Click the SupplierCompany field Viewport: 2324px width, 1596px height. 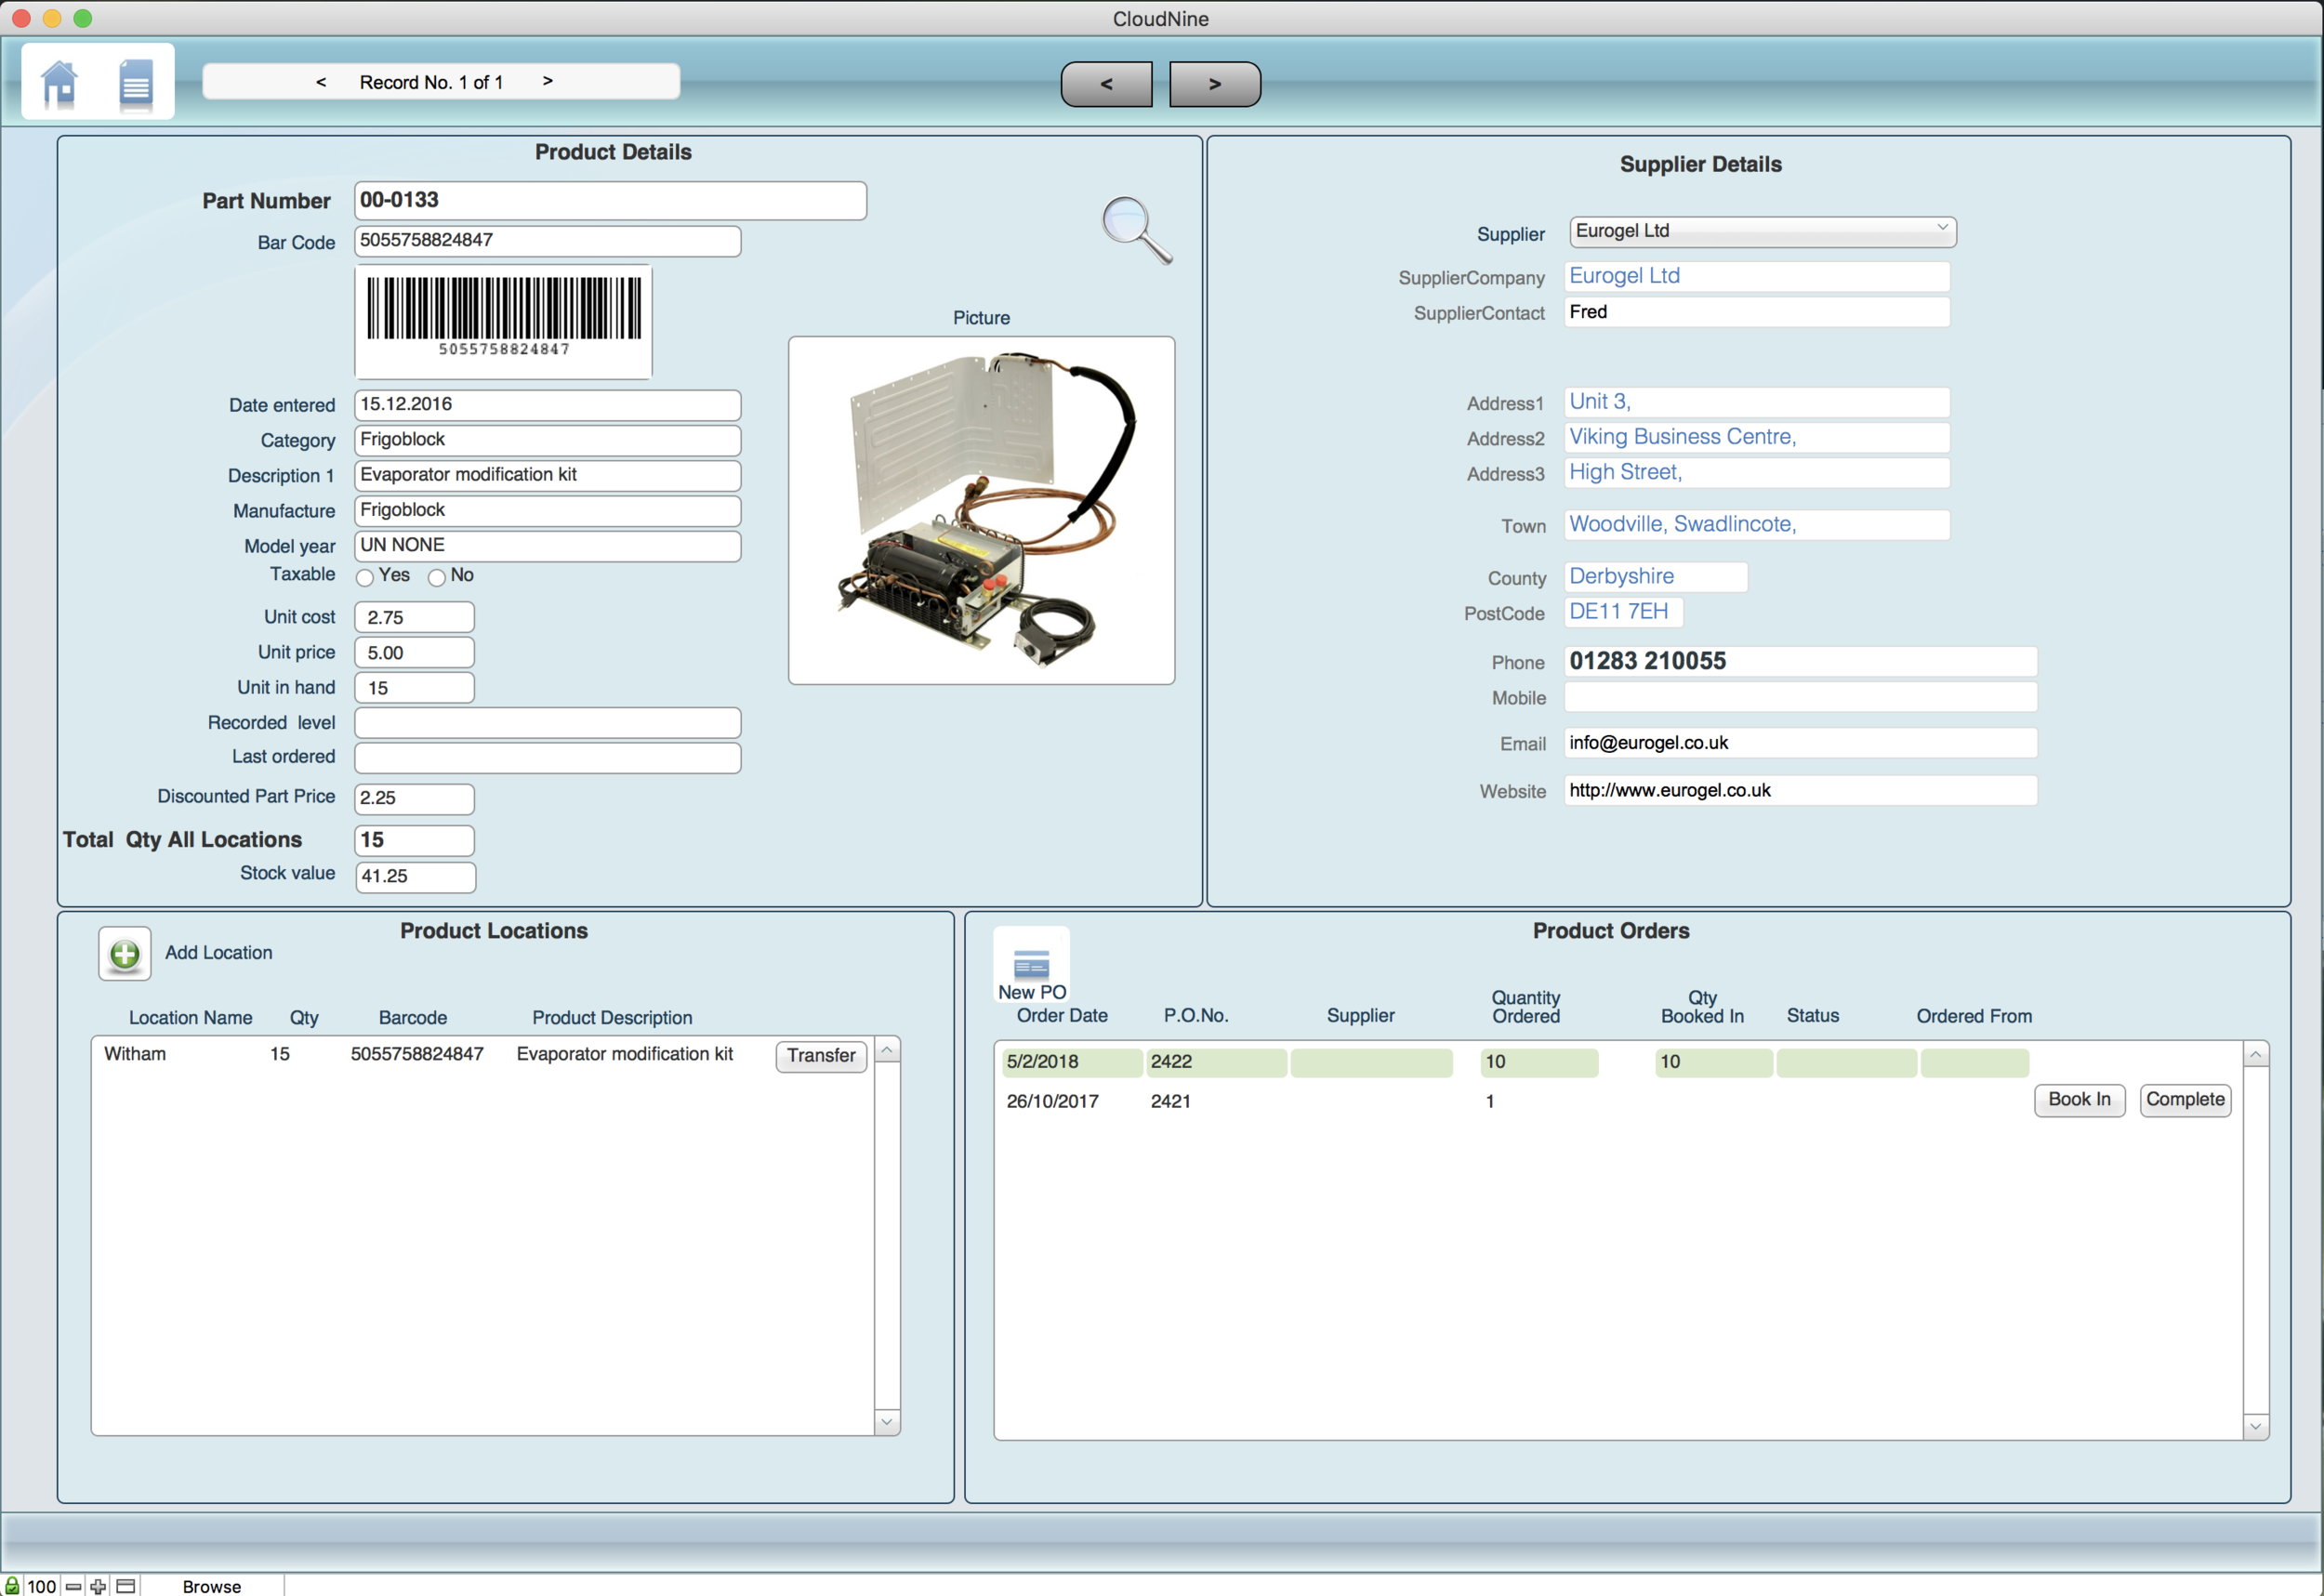click(x=1757, y=276)
